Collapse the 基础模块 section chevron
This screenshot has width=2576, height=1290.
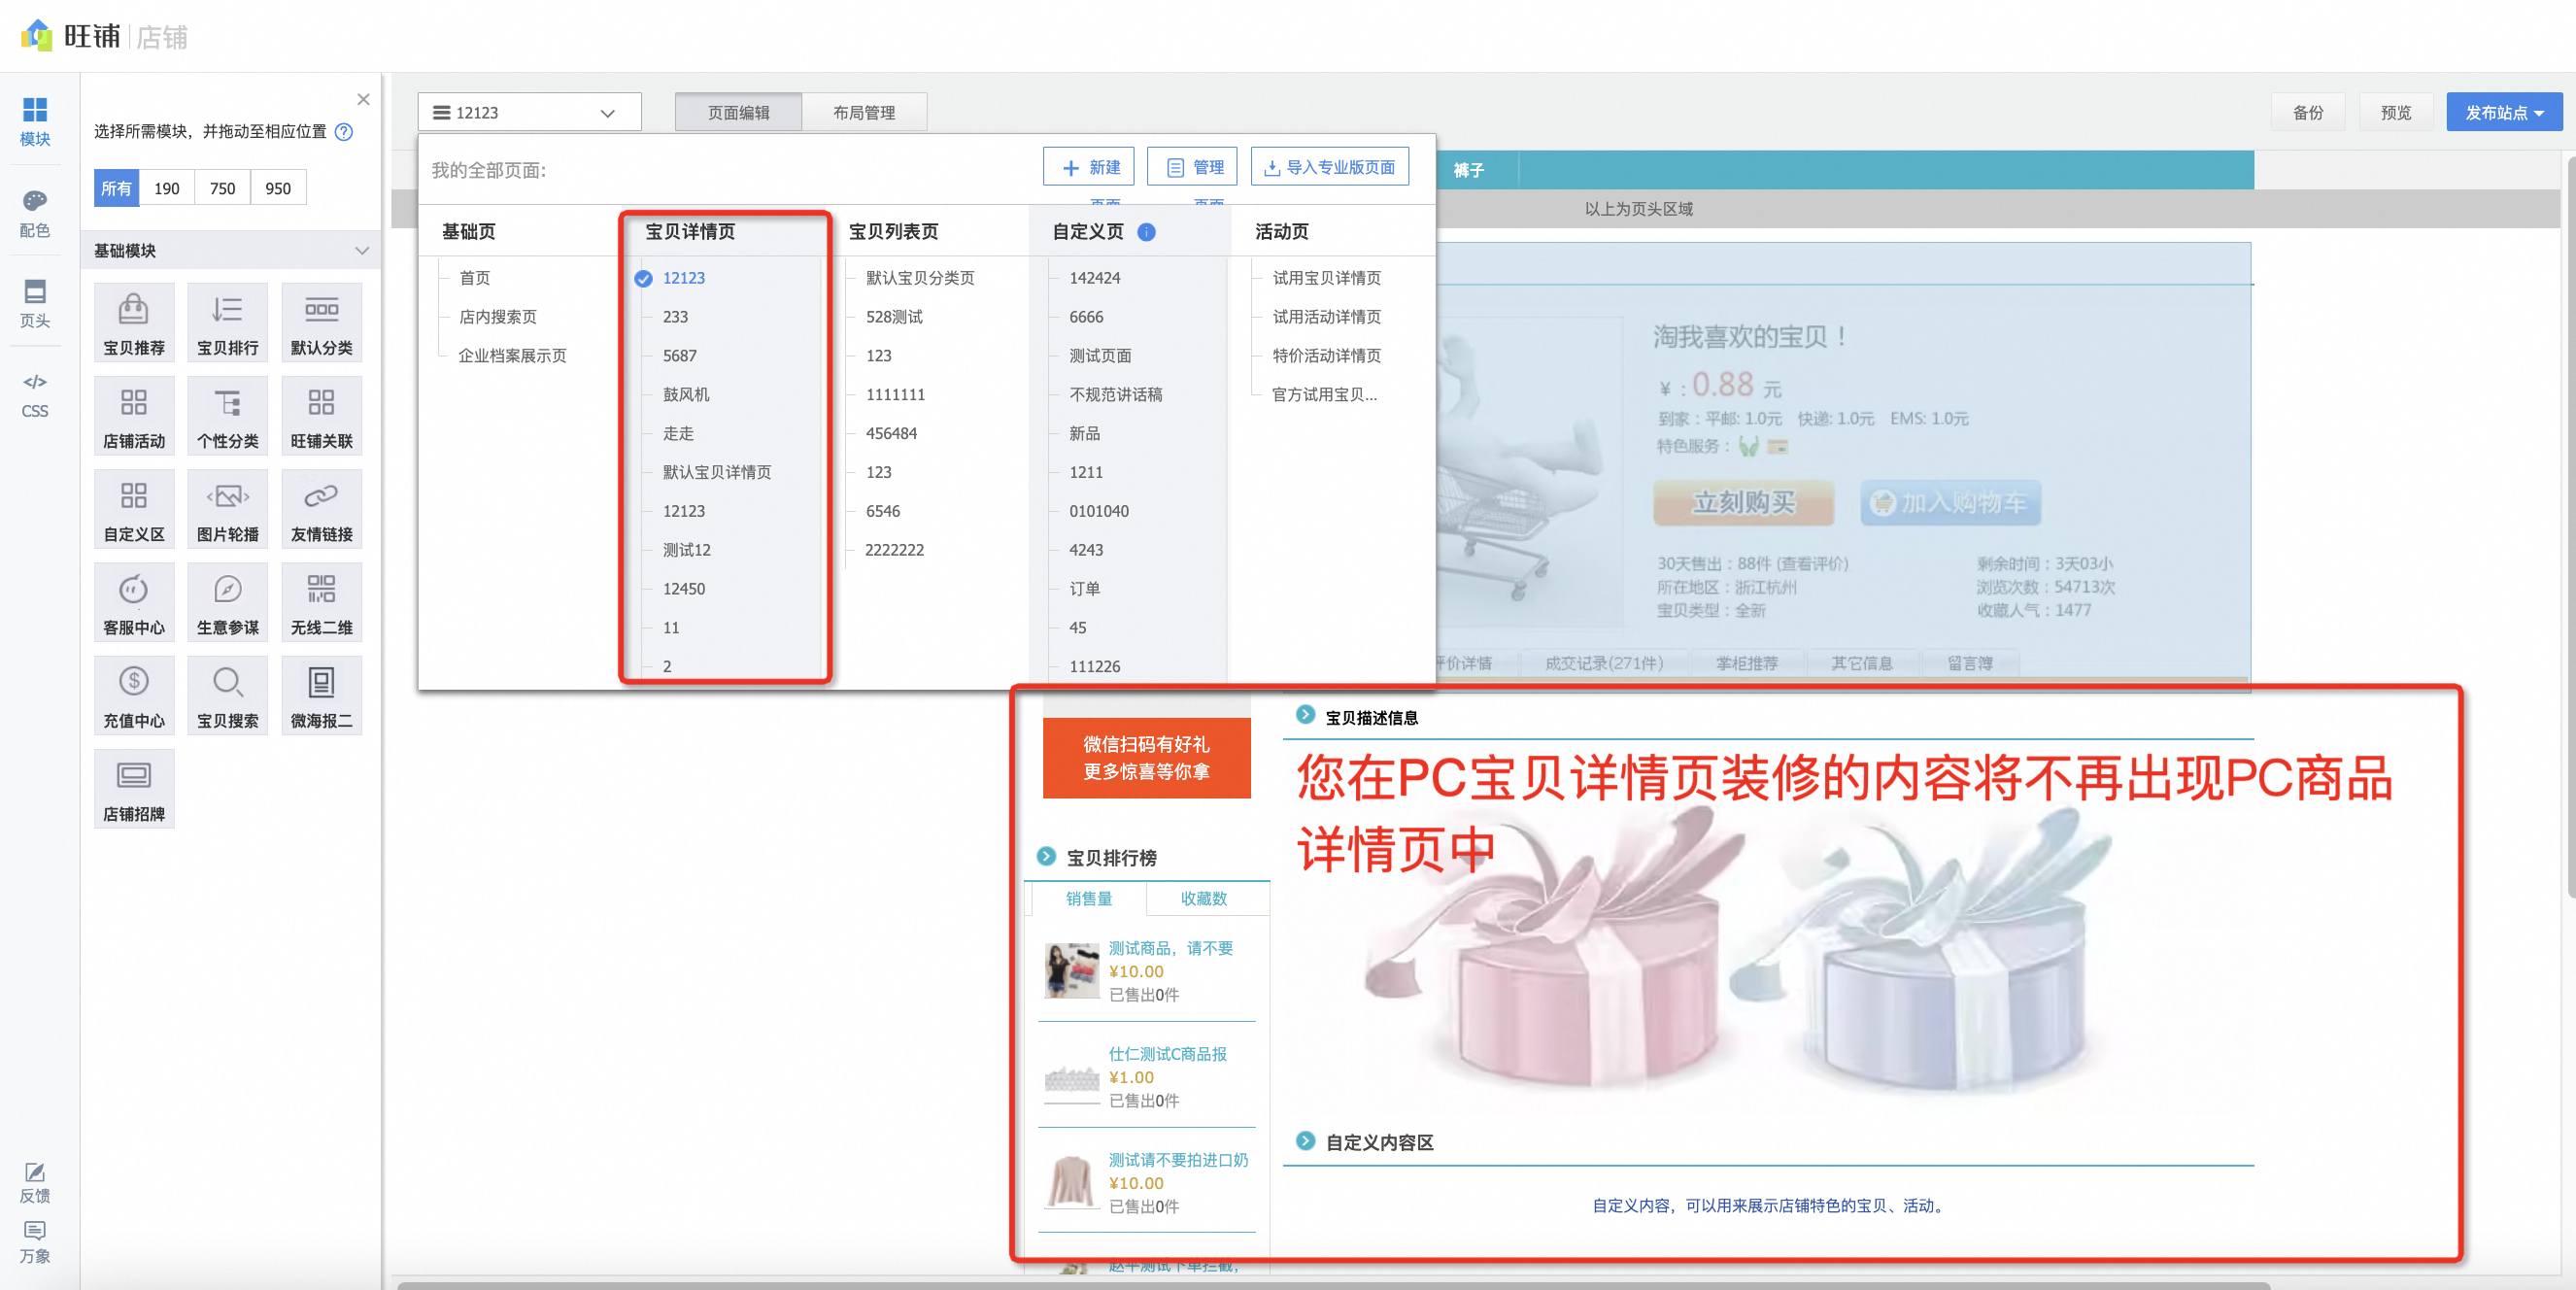tap(362, 251)
